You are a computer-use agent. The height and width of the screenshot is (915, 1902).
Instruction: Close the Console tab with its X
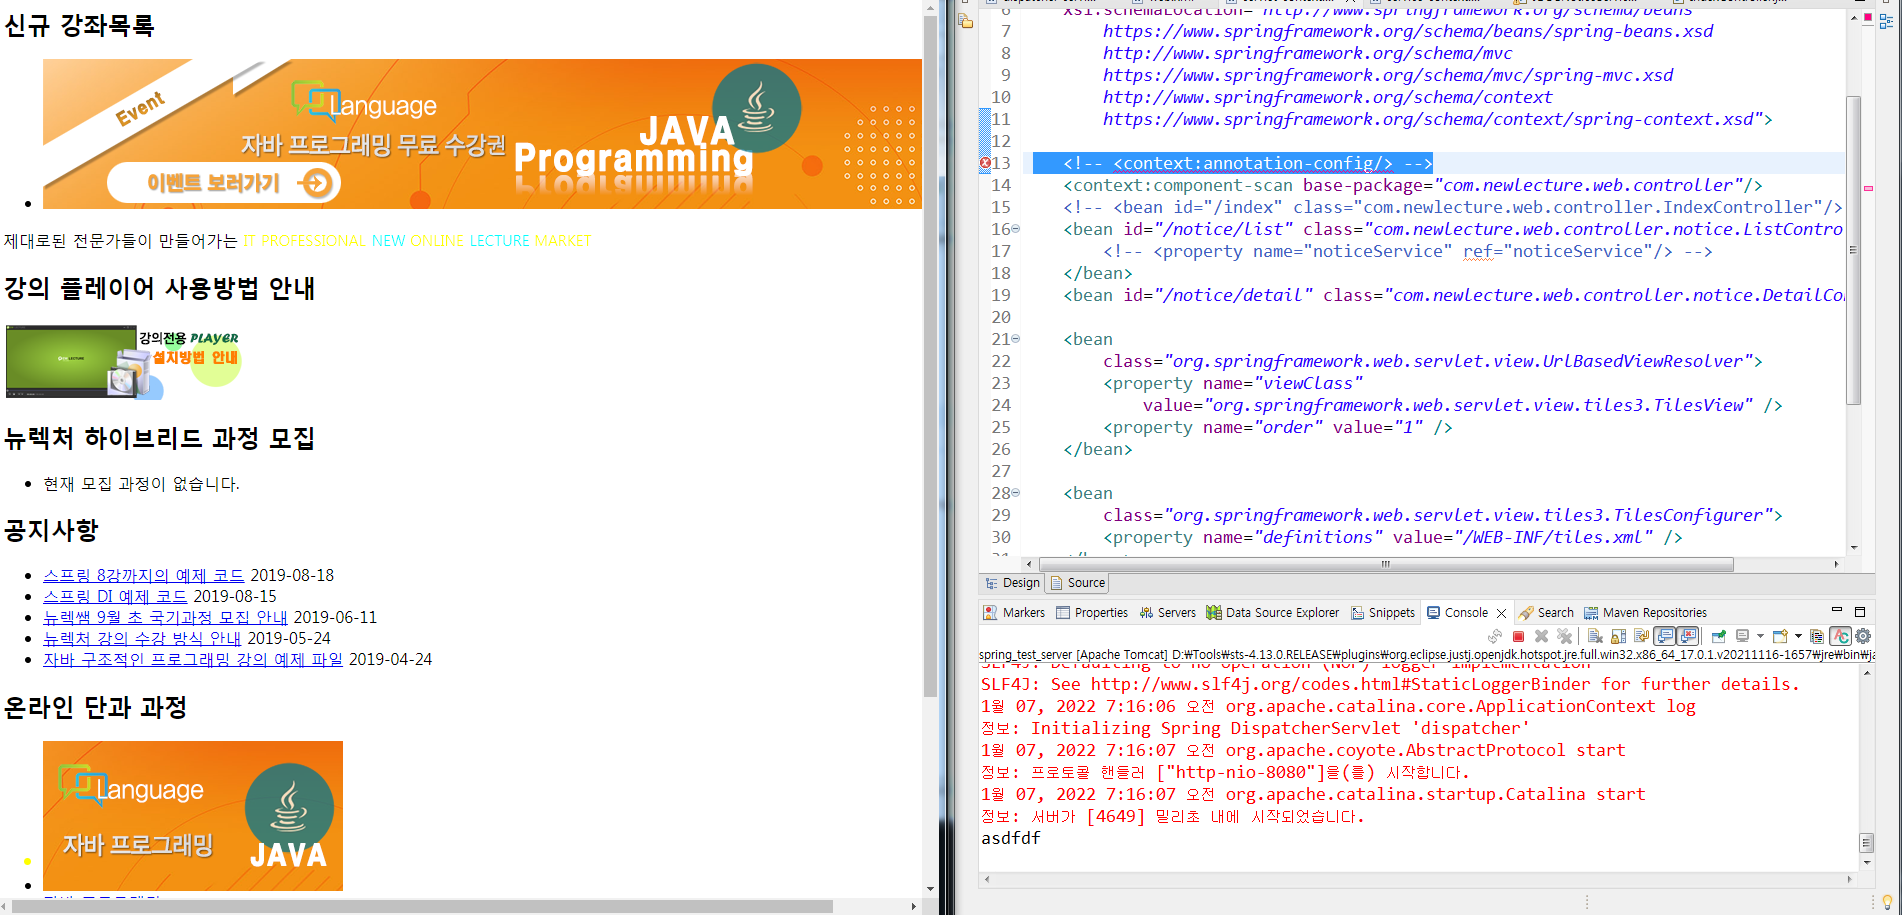point(1501,613)
